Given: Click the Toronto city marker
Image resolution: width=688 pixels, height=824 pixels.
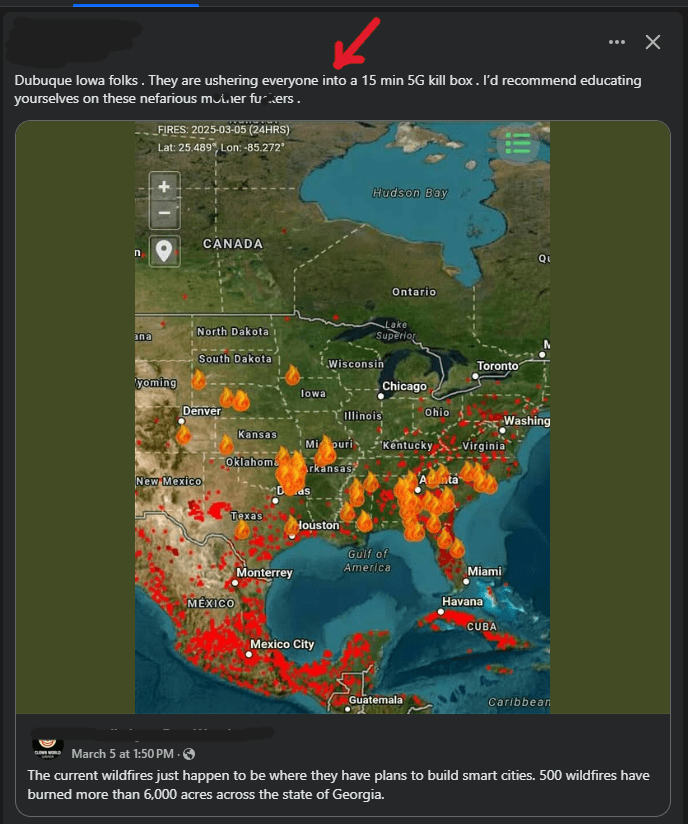Looking at the screenshot, I should (x=479, y=375).
